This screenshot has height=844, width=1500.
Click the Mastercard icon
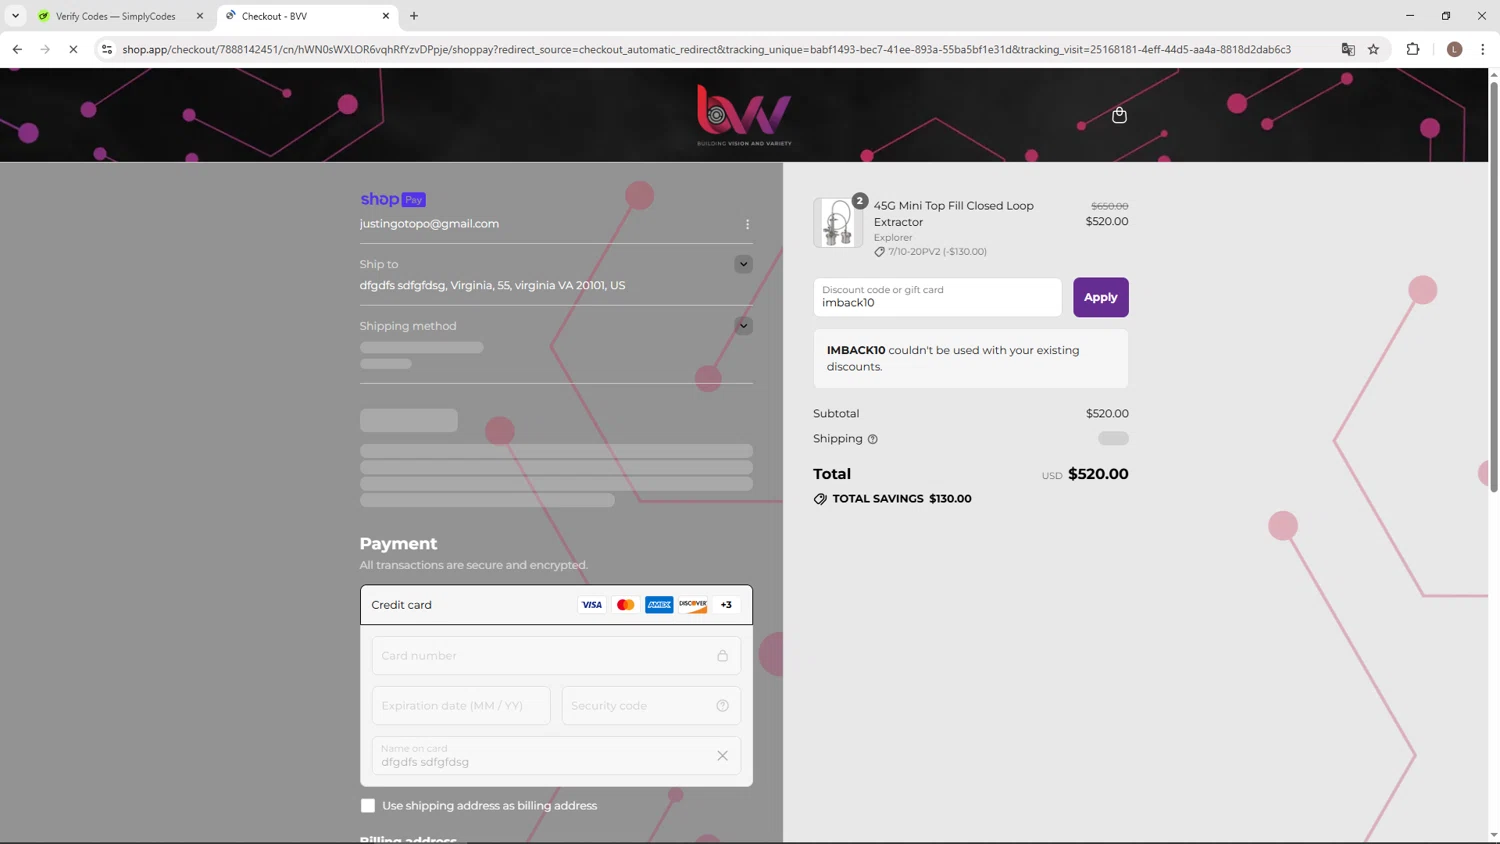626,605
